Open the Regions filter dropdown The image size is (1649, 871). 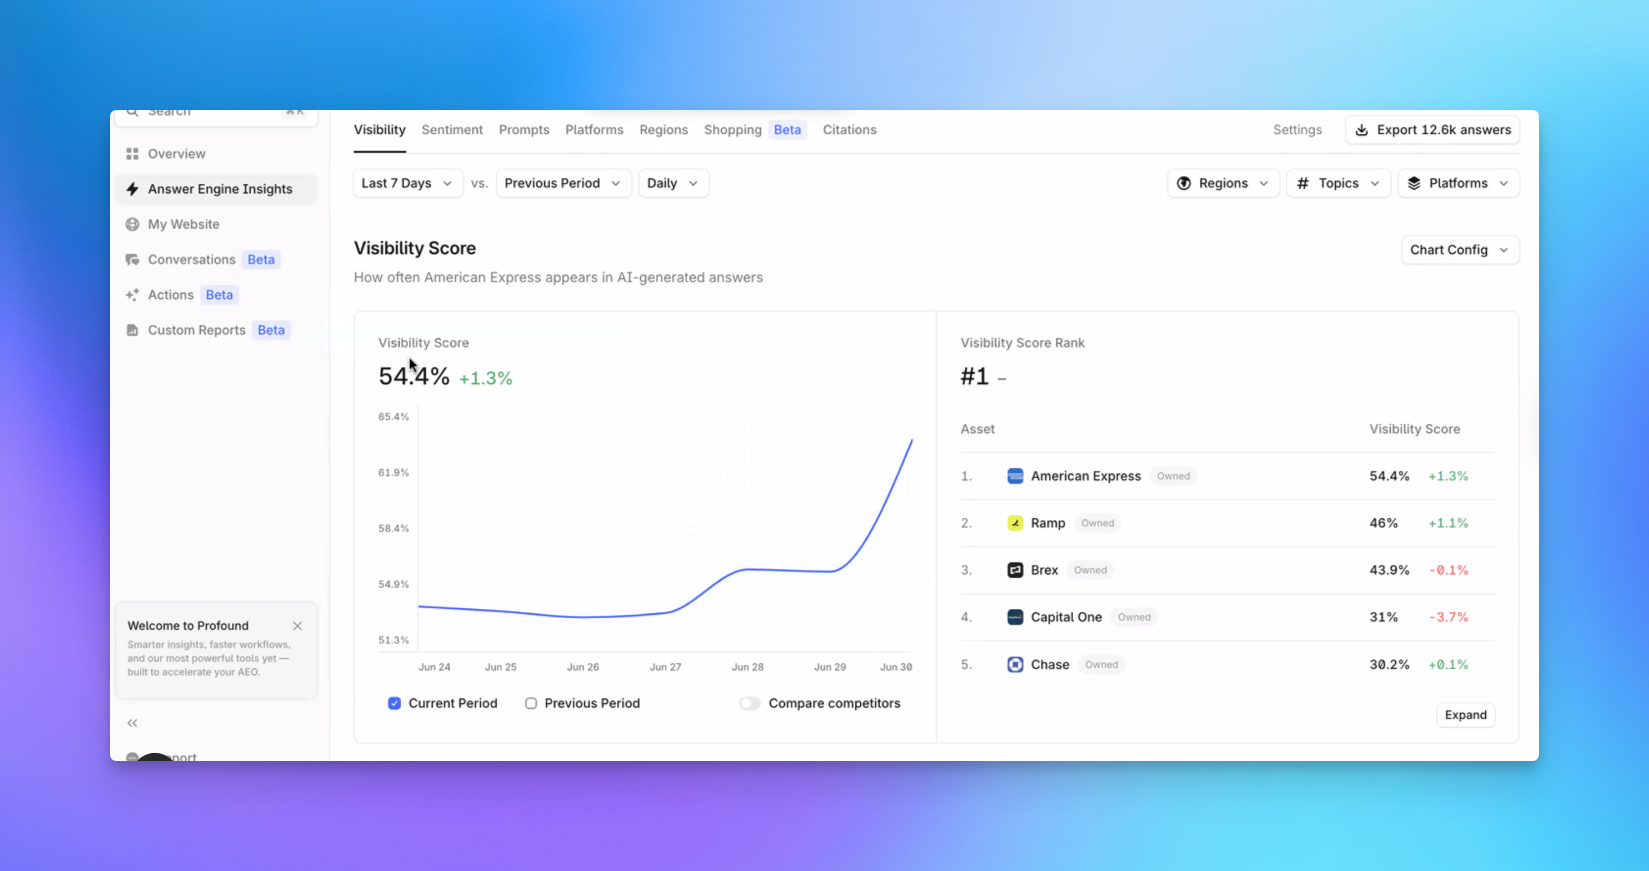tap(1223, 183)
